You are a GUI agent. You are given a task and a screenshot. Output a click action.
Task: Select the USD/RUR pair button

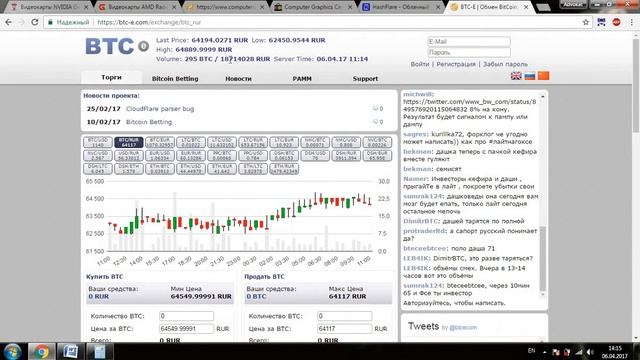129,155
